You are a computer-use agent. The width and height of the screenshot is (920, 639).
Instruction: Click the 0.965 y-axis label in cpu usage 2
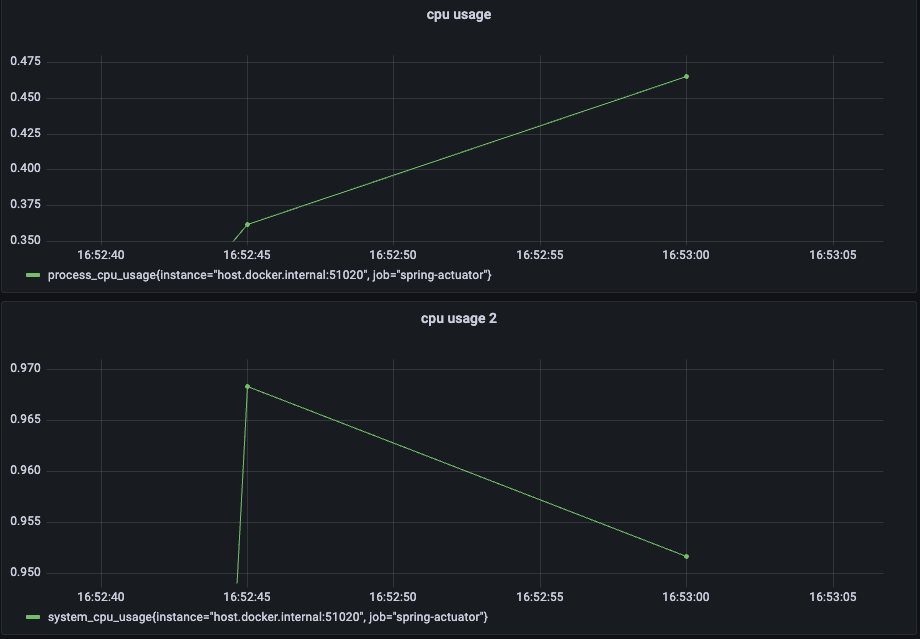(x=26, y=420)
